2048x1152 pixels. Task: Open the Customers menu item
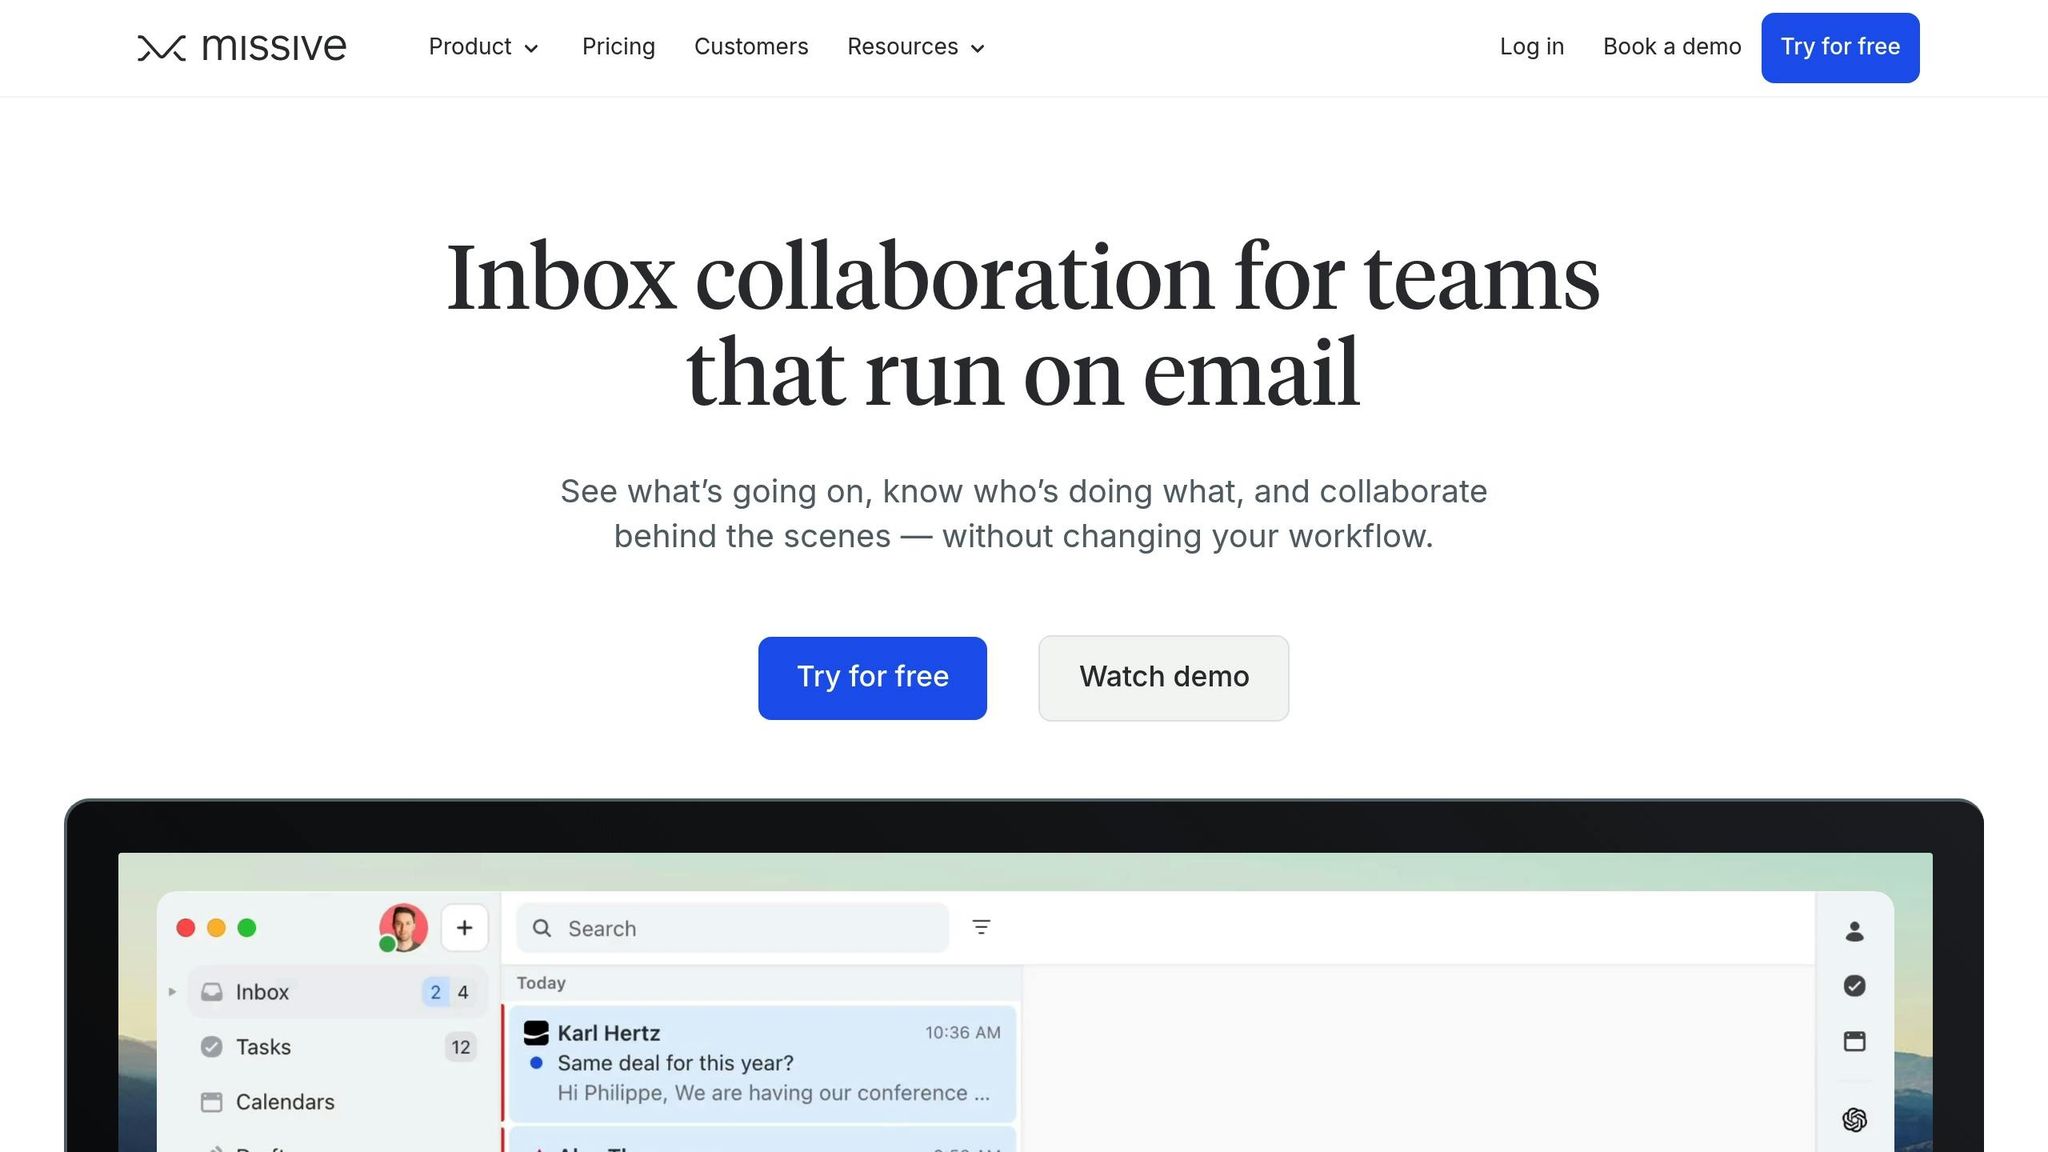pos(750,47)
